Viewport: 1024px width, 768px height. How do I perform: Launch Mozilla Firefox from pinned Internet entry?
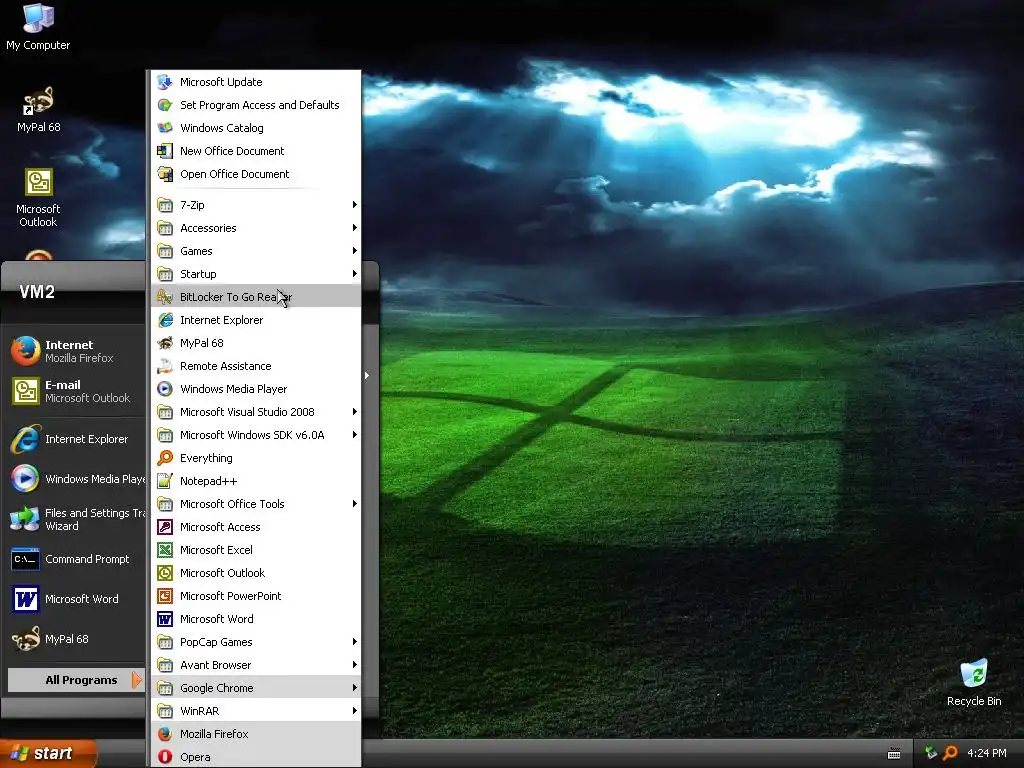pos(77,351)
